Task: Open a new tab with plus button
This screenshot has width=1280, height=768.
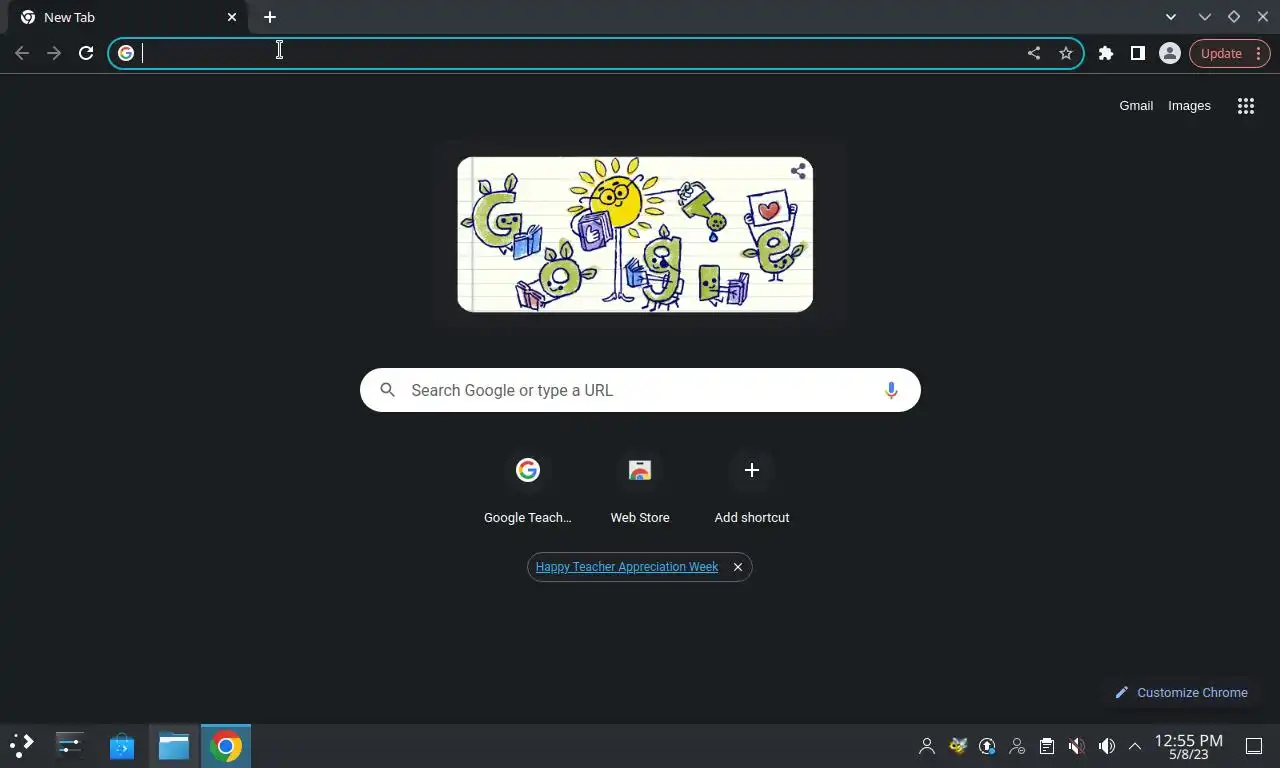Action: click(270, 17)
